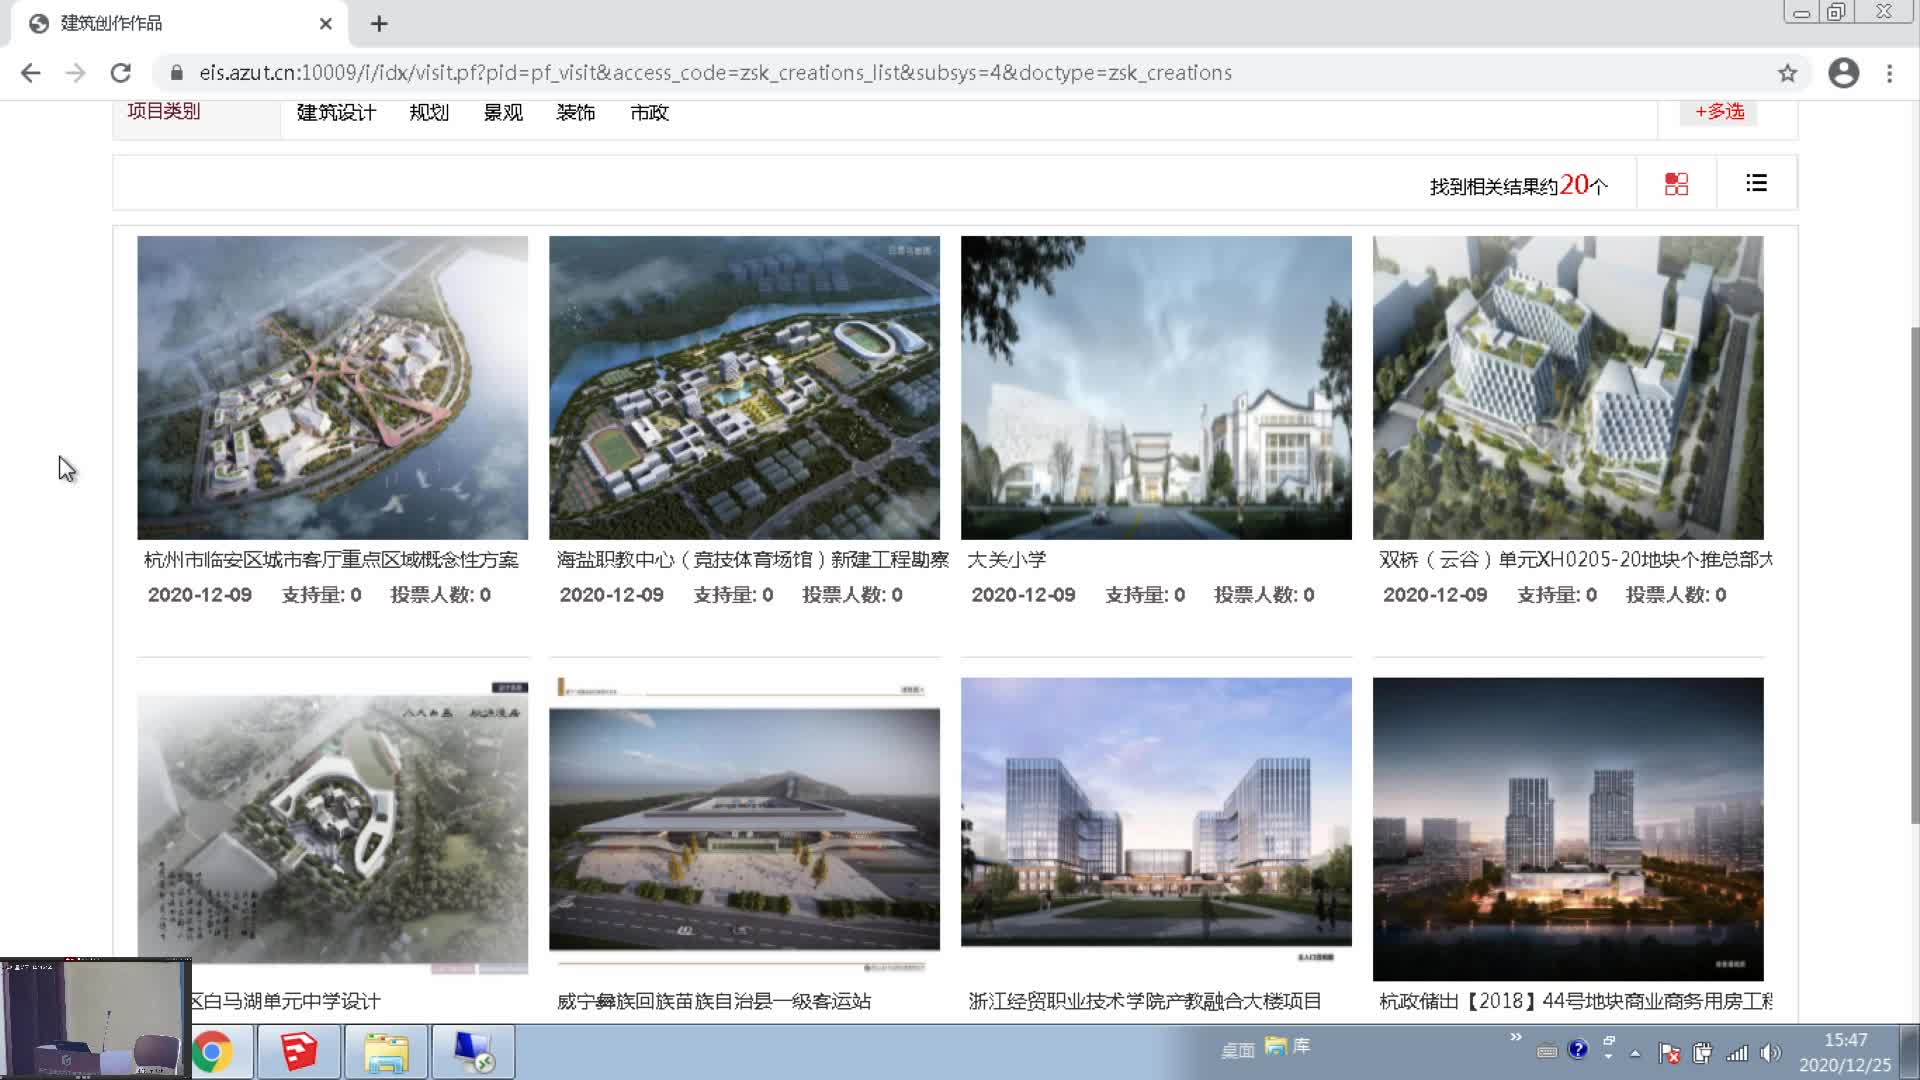Open 双桥(云谷)单元 project thumbnail
1920x1080 pixels.
click(1568, 388)
